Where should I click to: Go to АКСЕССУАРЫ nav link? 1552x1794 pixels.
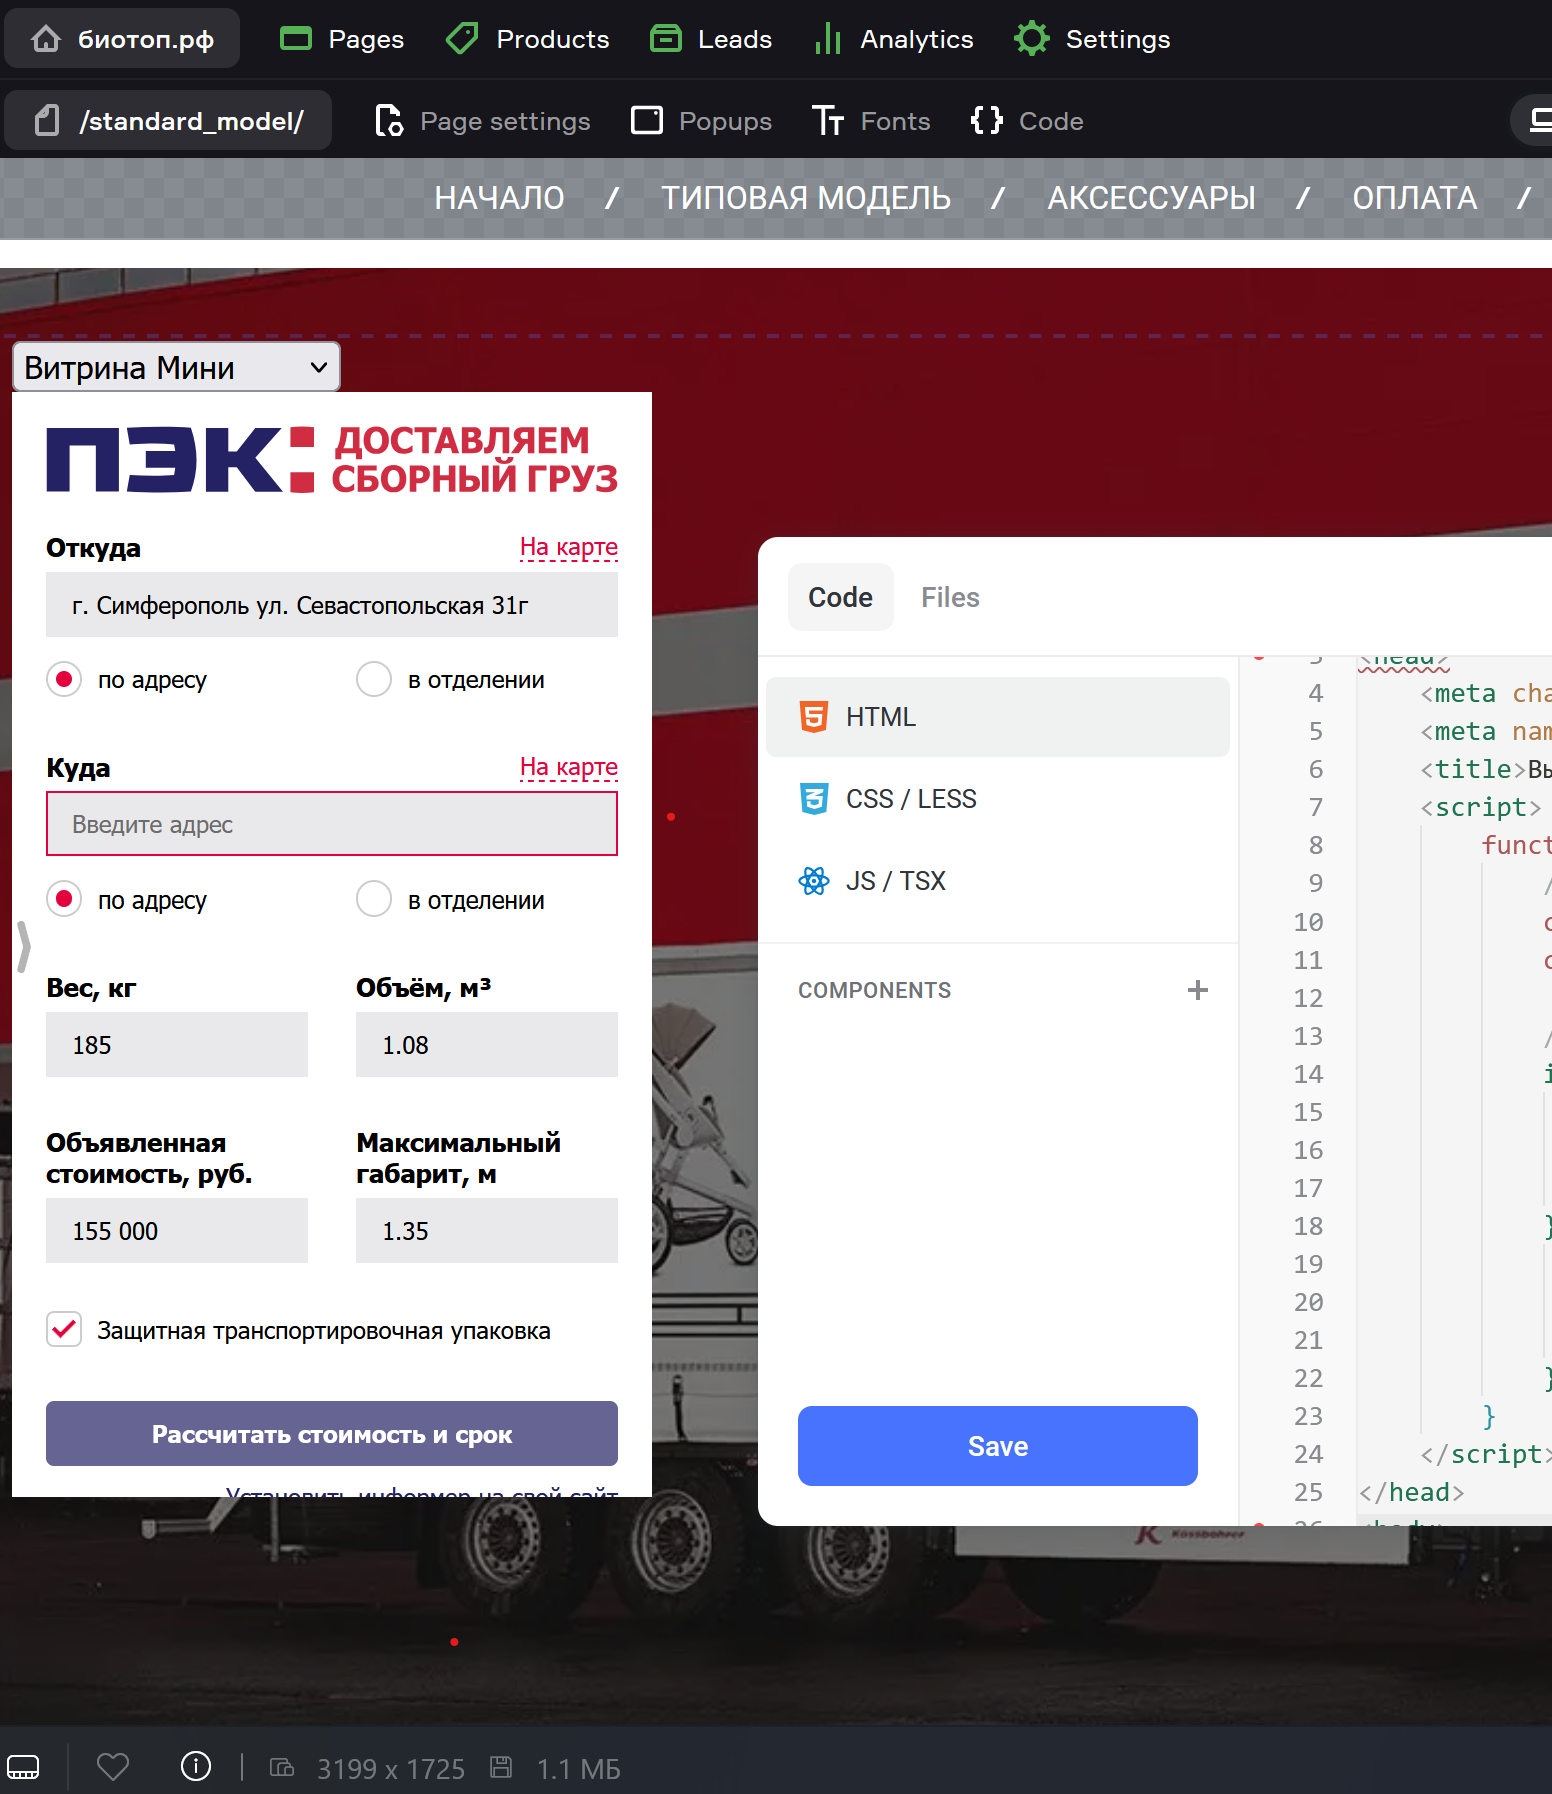1151,198
